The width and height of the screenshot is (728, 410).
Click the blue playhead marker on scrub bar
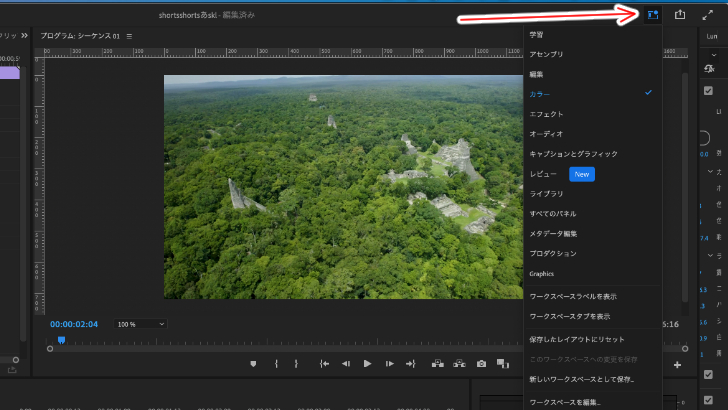[61, 340]
